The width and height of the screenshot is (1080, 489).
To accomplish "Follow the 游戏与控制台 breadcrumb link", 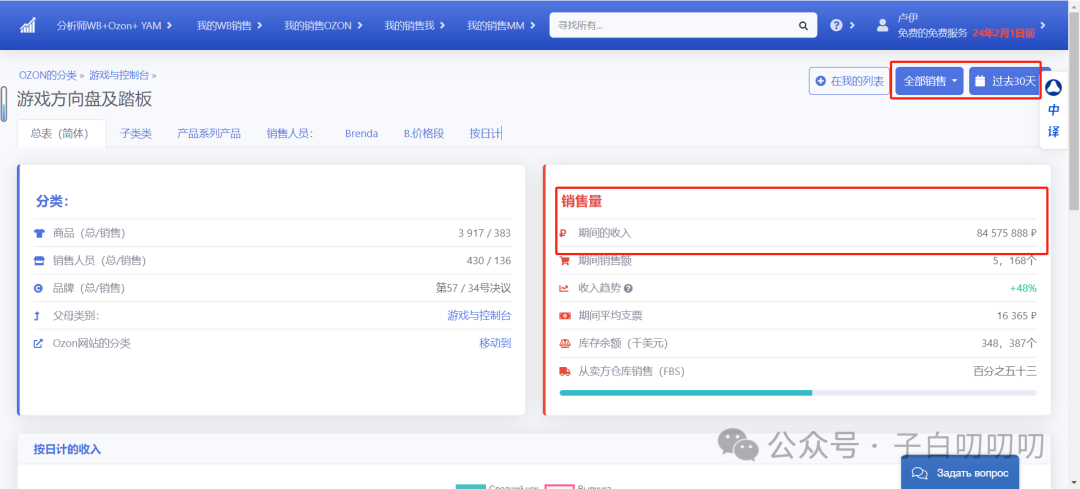I will 119,74.
